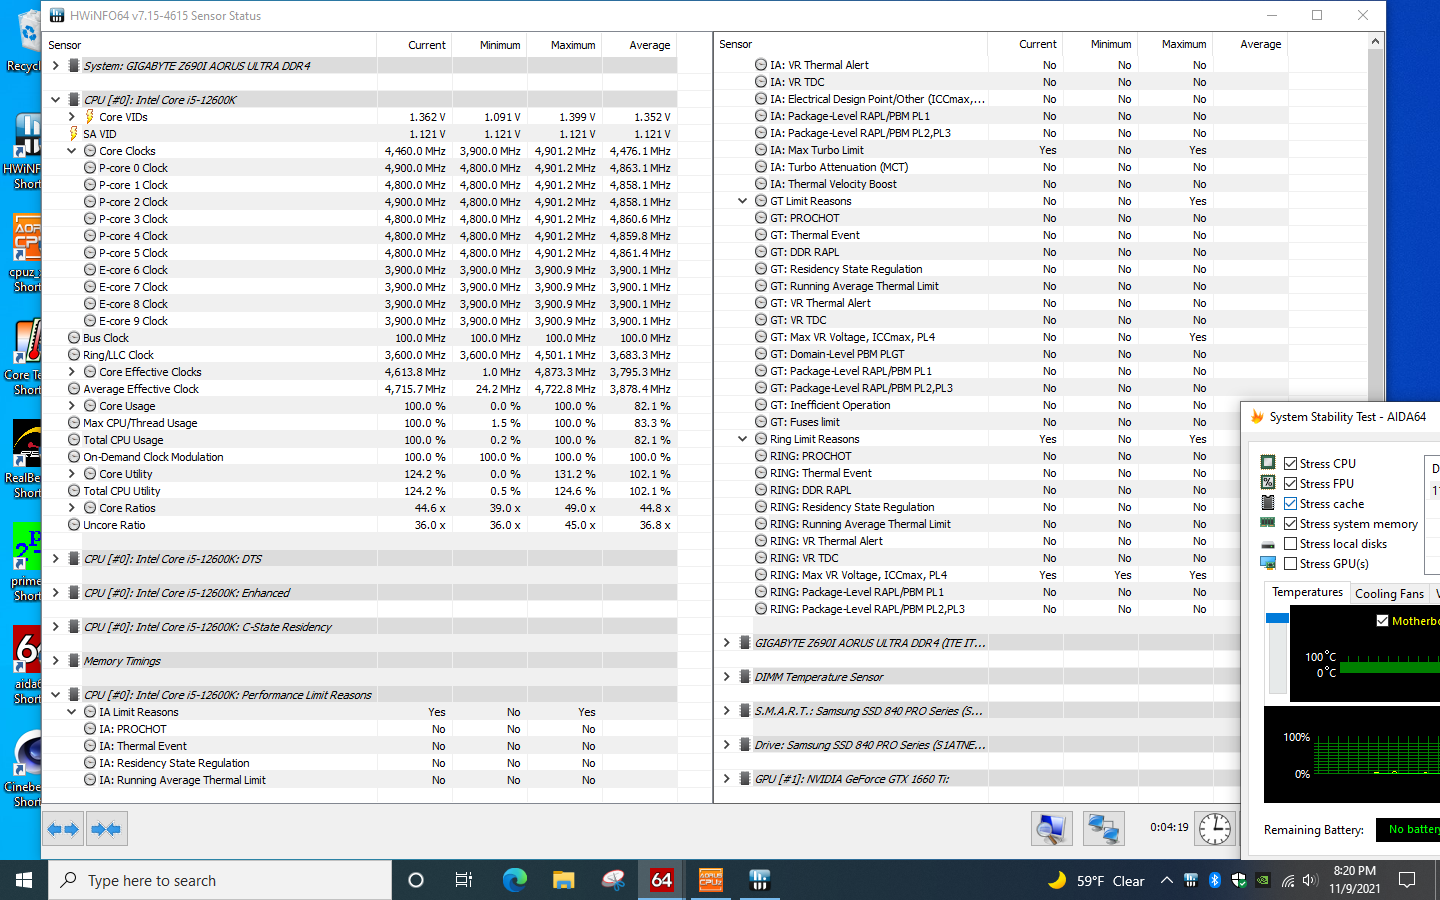Expand Drive Samsung SSD 840 PRO section
The height and width of the screenshot is (900, 1440).
click(x=727, y=745)
